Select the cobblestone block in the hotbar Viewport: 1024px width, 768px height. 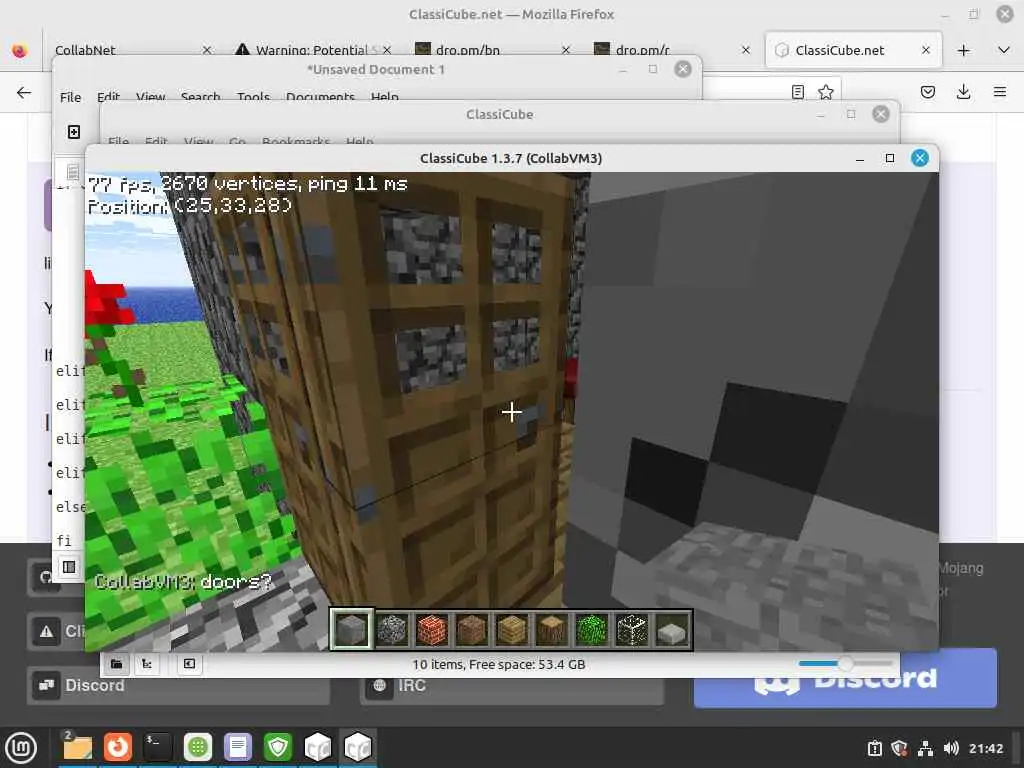click(x=392, y=630)
